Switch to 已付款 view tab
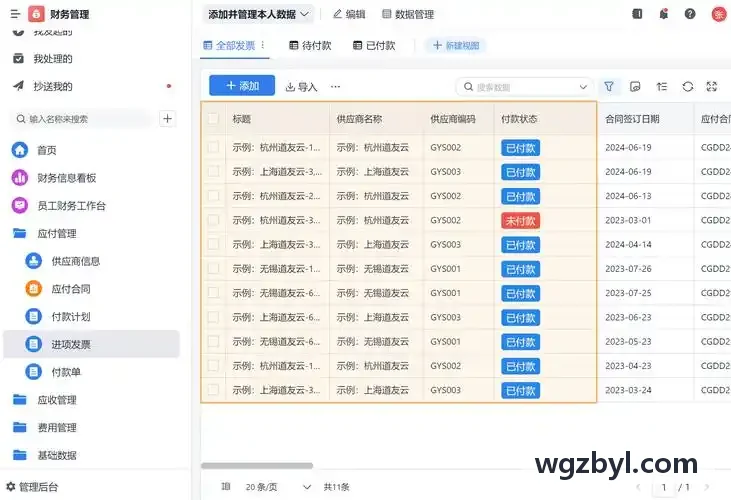Screen dimensions: 731x500 (x=374, y=45)
